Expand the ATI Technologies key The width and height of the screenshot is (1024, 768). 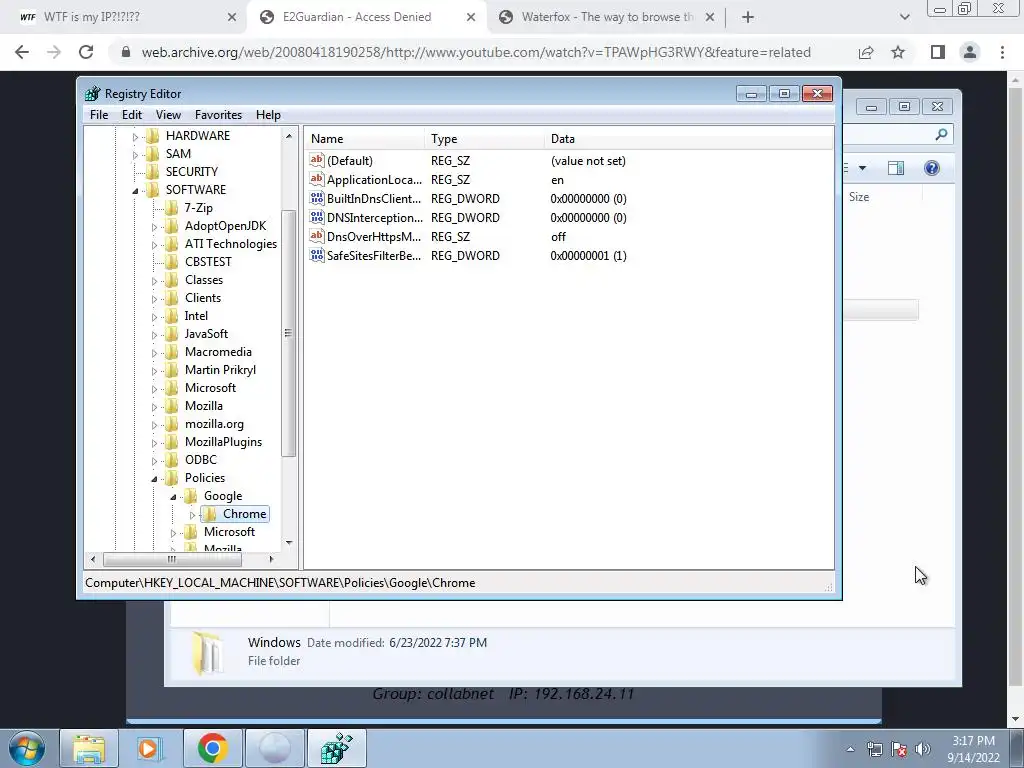[x=154, y=245]
